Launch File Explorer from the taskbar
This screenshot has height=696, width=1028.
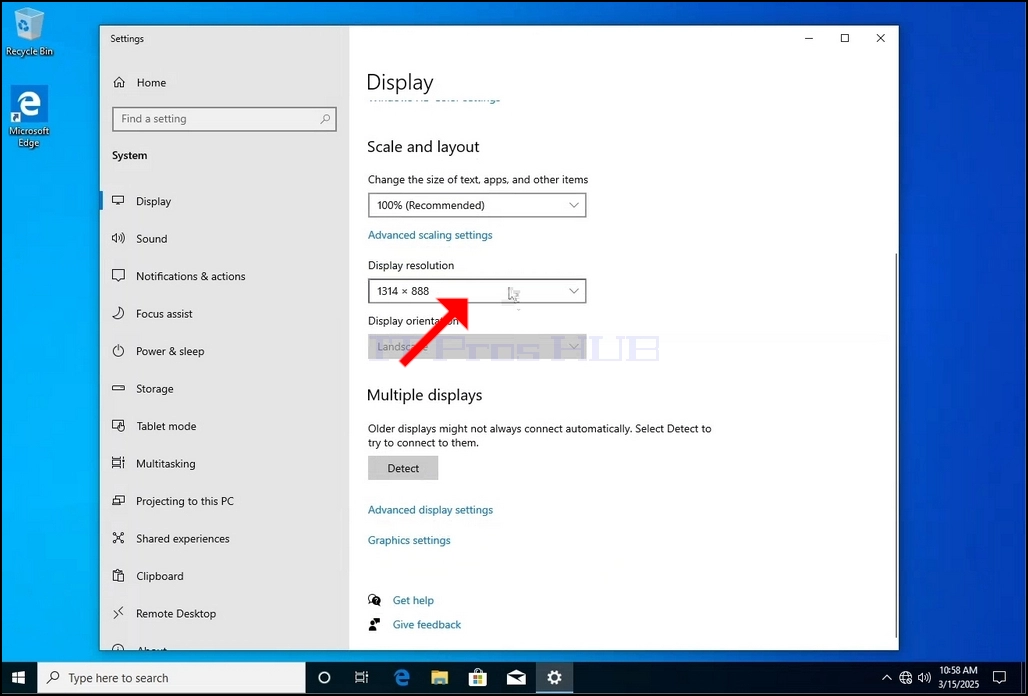pos(439,678)
